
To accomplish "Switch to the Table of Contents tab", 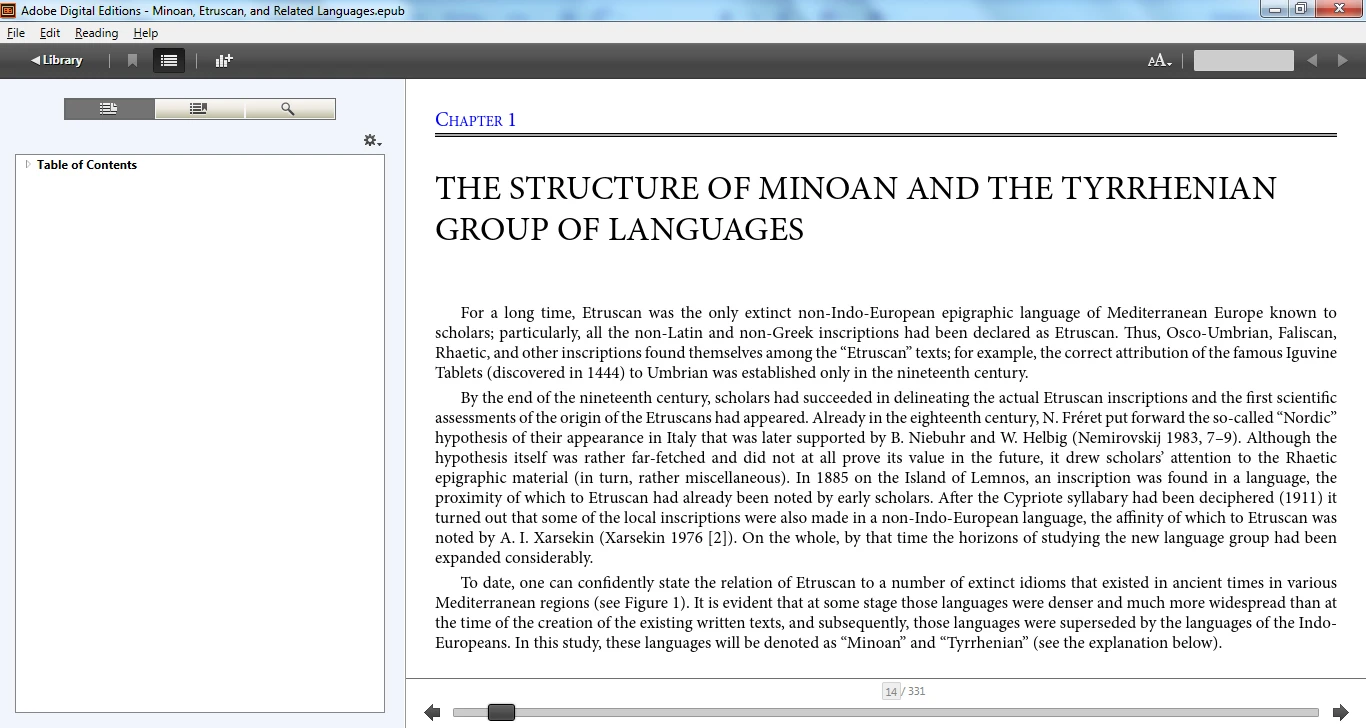I will [x=109, y=109].
